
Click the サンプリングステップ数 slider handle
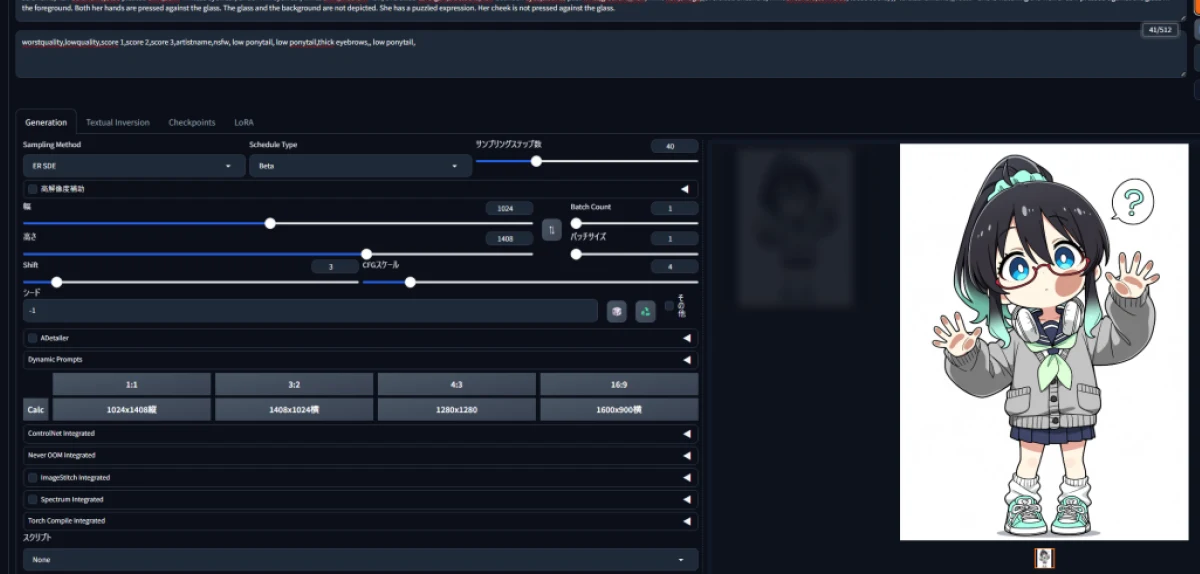click(x=536, y=161)
